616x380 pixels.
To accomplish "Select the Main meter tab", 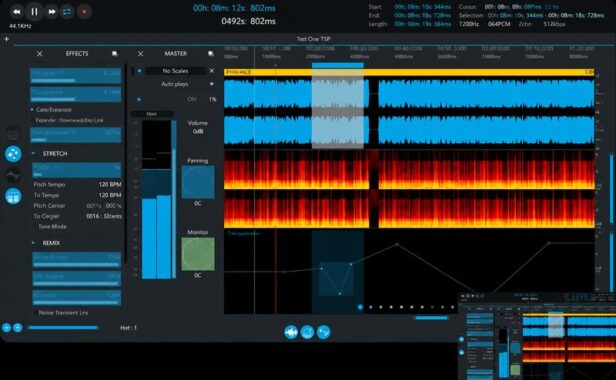I will coord(152,114).
